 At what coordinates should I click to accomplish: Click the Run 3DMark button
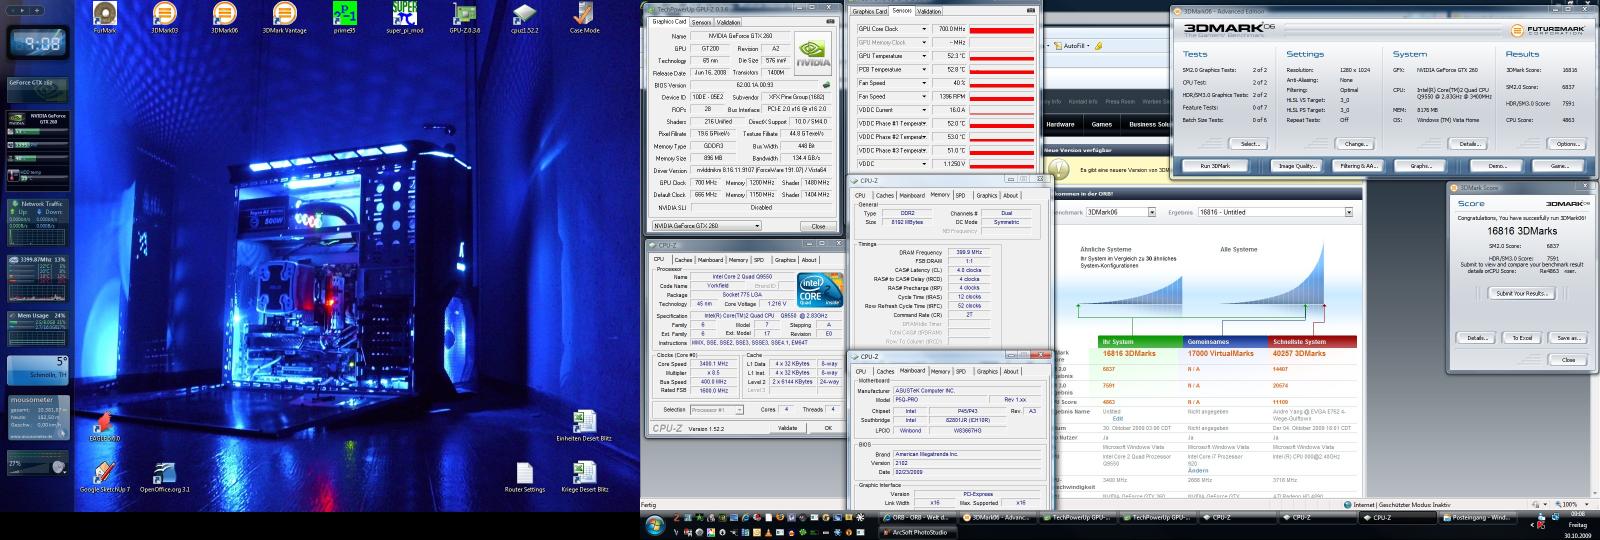[1214, 166]
